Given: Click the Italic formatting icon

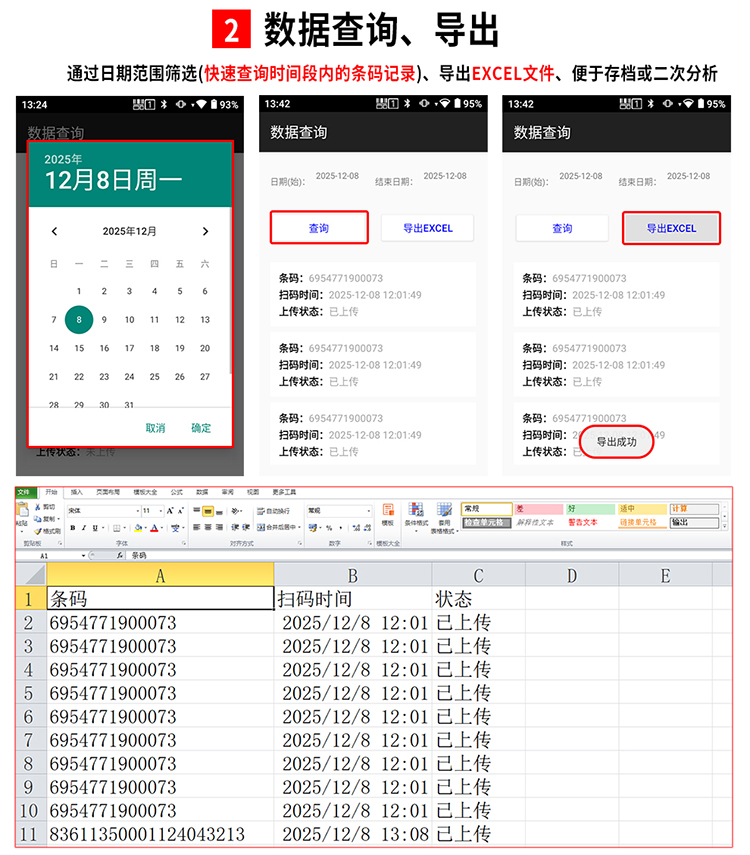Looking at the screenshot, I should coord(84,528).
